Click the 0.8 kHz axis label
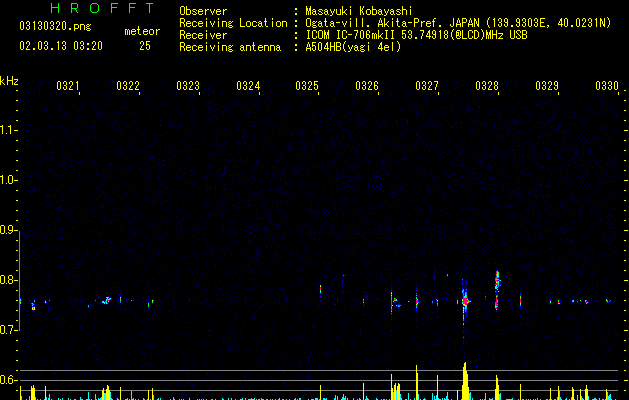Screen dimensions: 629x400 click(x=8, y=280)
